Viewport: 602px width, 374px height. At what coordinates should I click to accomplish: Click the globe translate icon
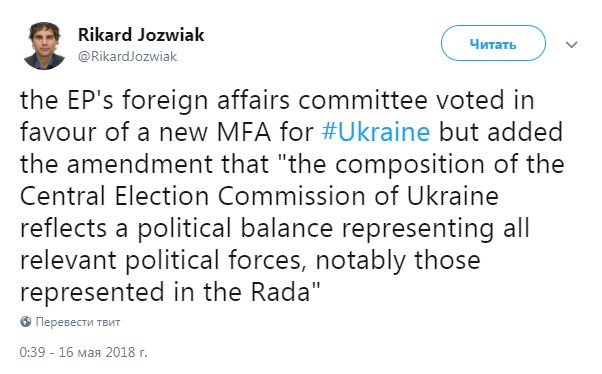click(x=25, y=321)
